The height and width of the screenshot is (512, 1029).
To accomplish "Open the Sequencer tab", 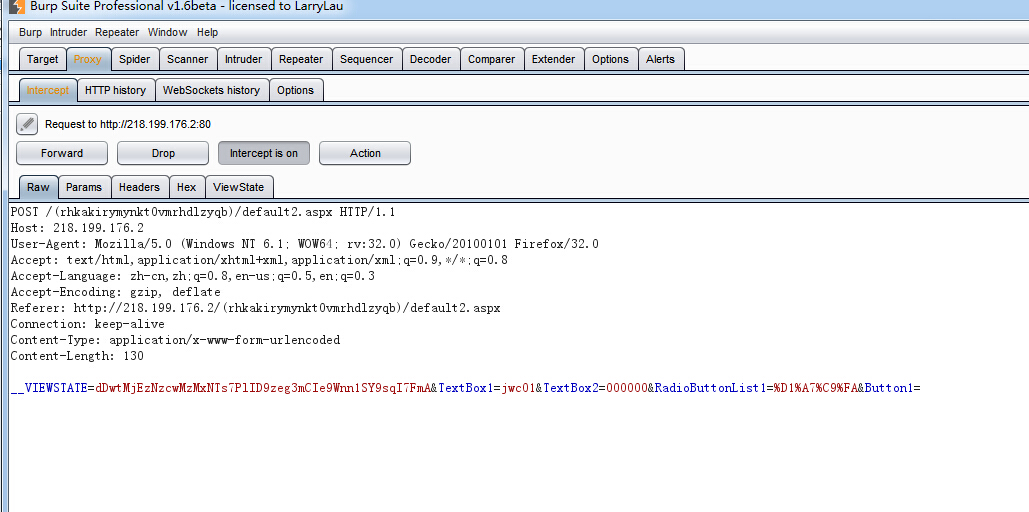I will click(x=367, y=59).
